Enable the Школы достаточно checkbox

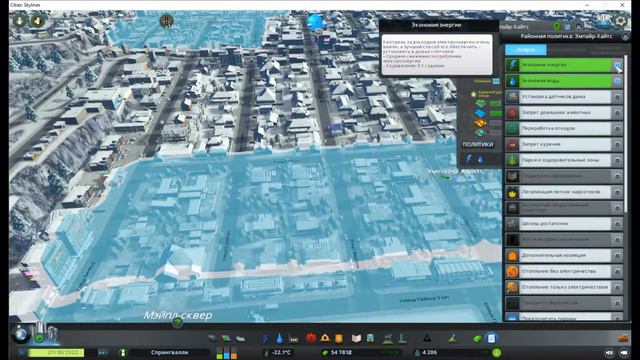point(617,224)
